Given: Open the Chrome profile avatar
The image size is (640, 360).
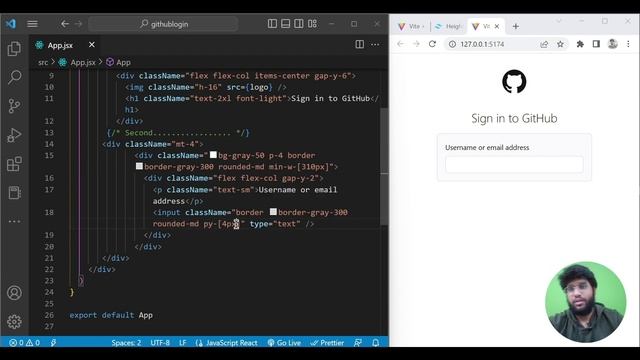Looking at the screenshot, I should tap(612, 44).
